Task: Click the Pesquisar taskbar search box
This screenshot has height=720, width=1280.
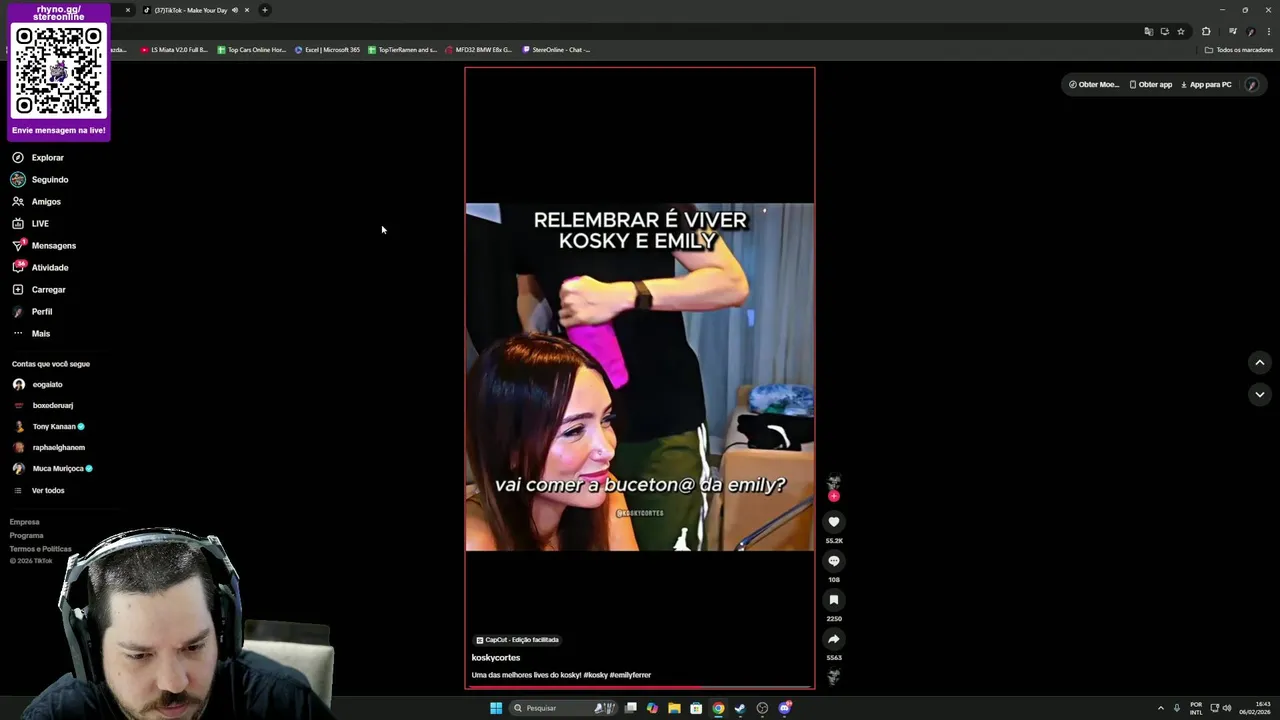Action: click(x=564, y=708)
